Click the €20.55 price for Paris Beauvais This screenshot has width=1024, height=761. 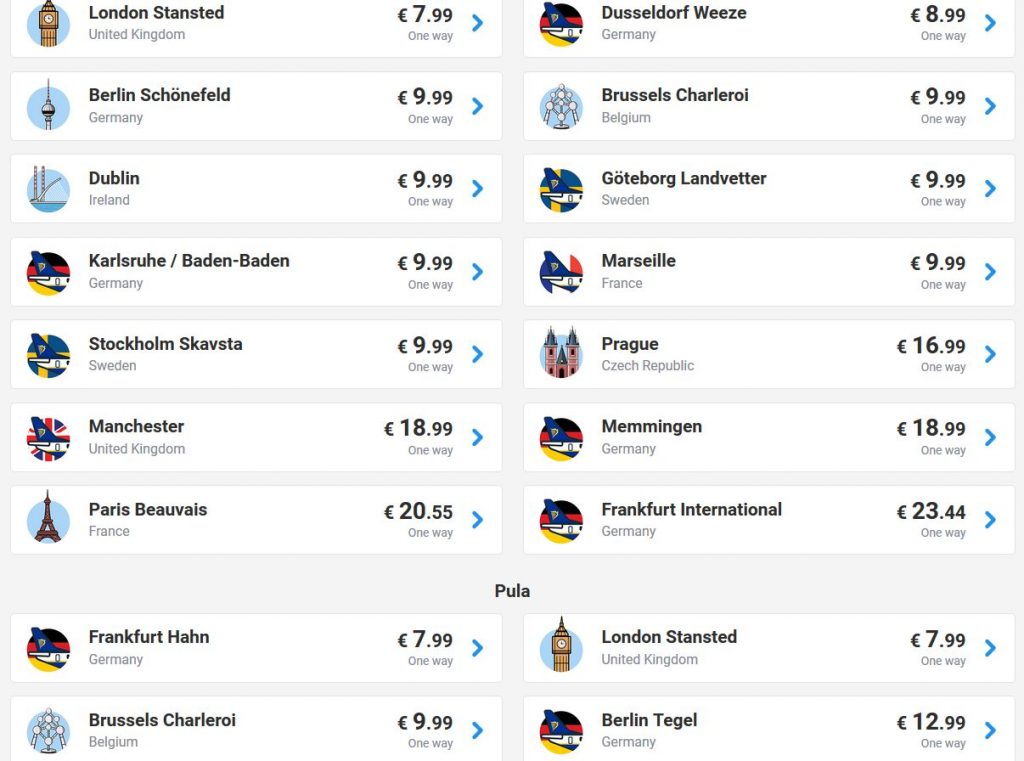tap(425, 511)
